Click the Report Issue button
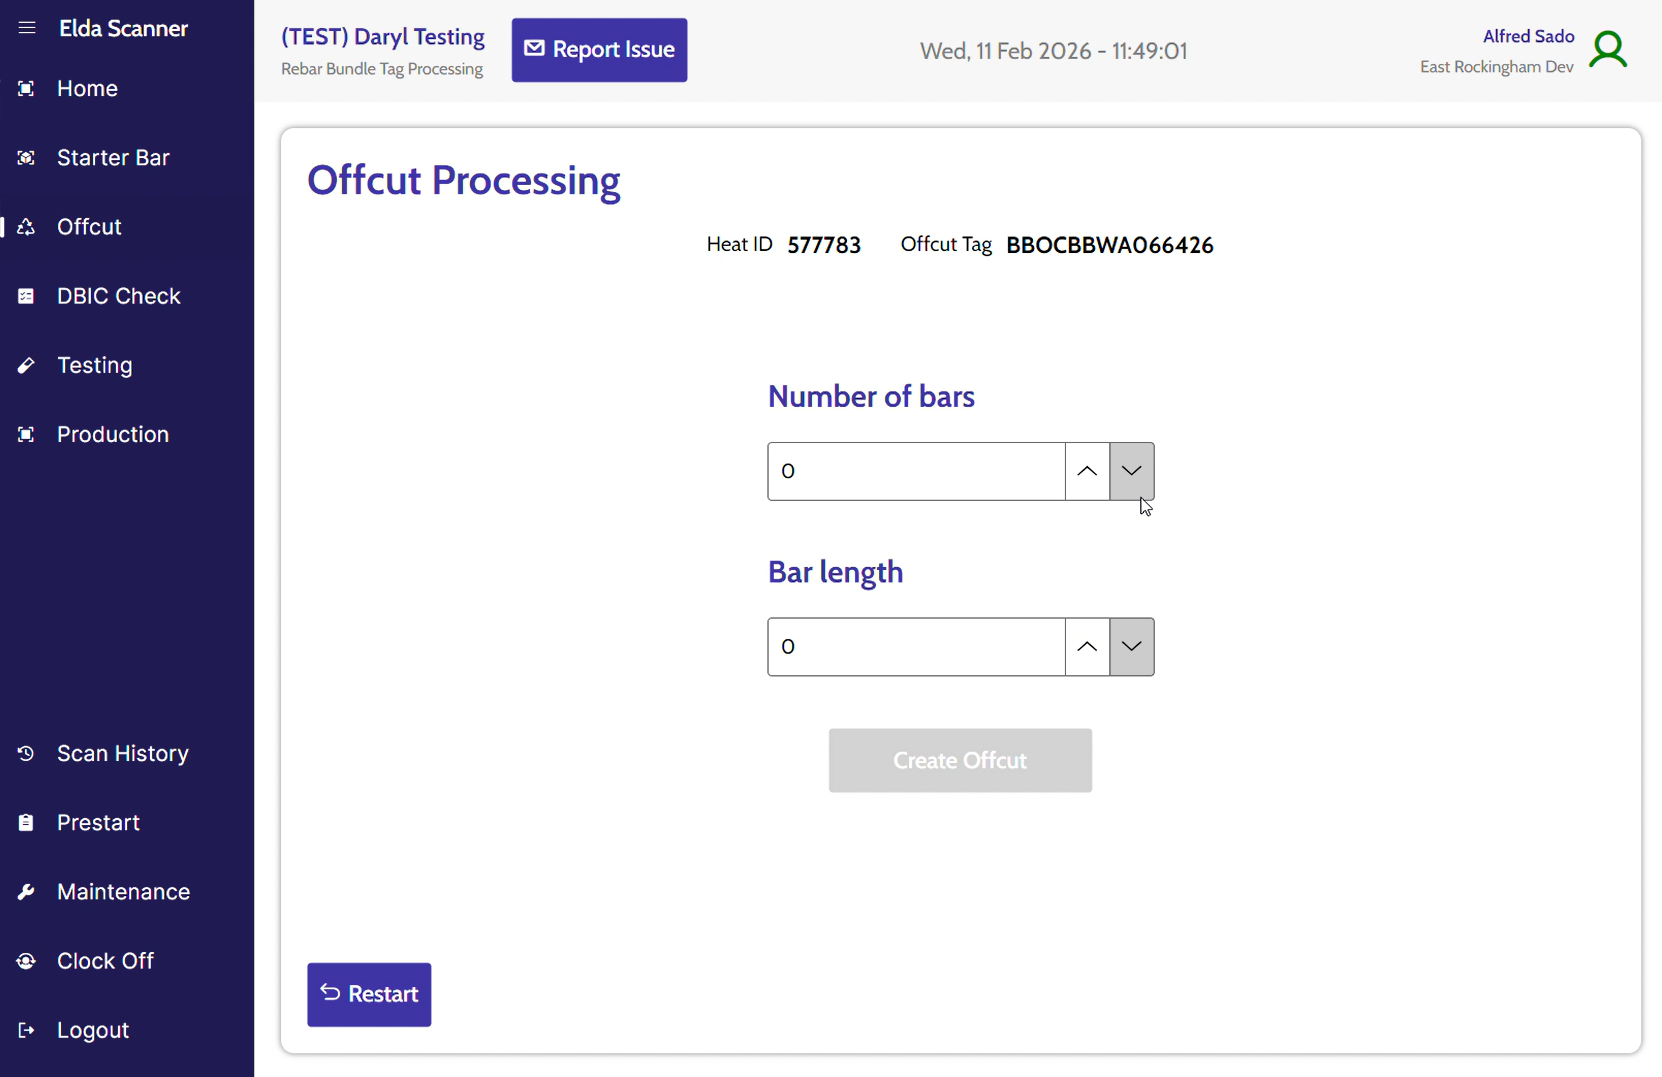 [599, 50]
